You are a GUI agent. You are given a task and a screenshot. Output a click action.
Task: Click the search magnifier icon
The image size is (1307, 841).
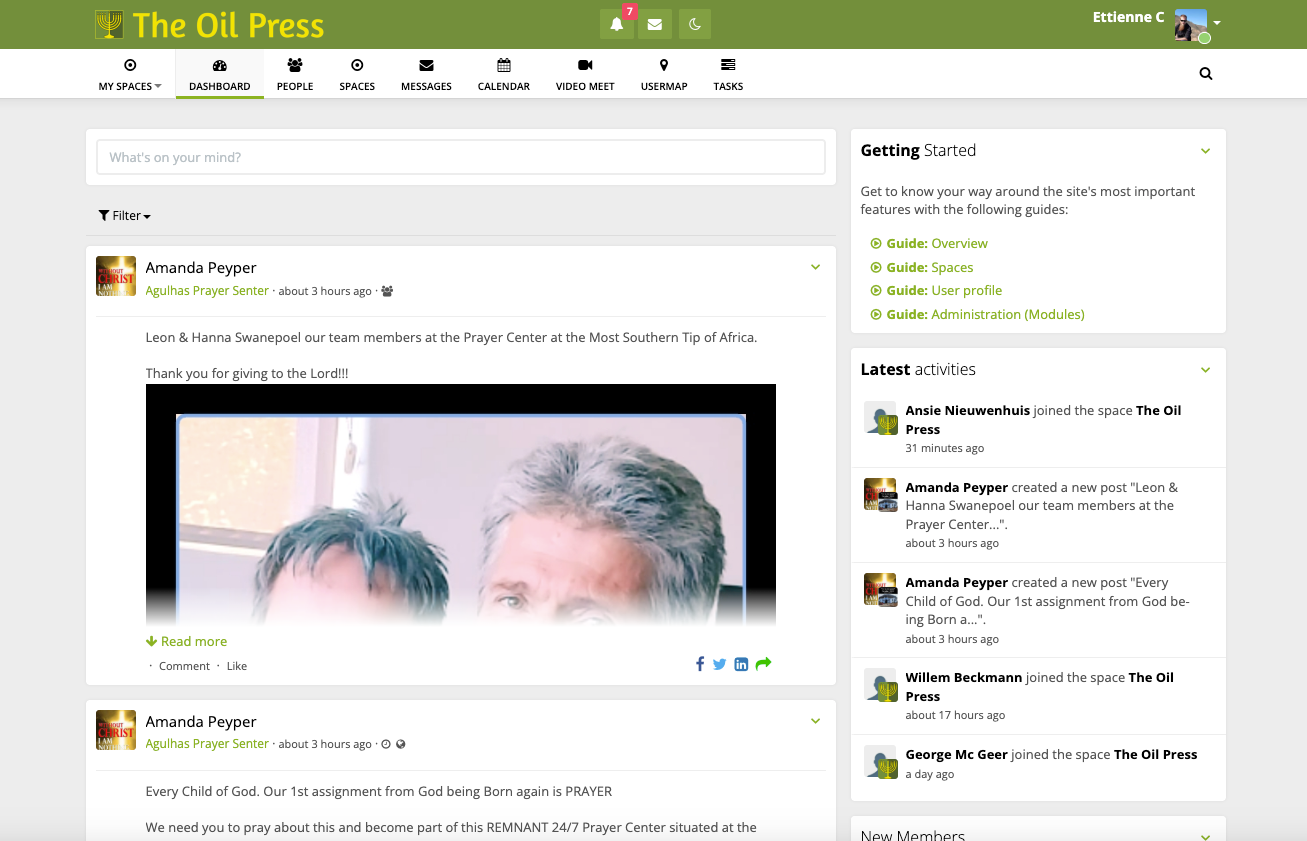1206,73
